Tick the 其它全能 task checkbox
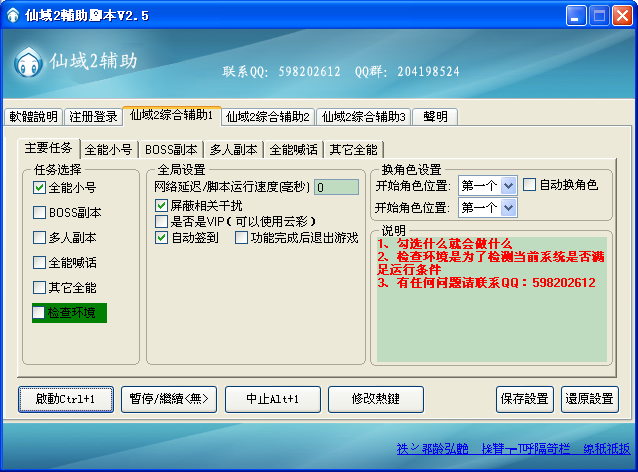The height and width of the screenshot is (472, 638). 39,288
